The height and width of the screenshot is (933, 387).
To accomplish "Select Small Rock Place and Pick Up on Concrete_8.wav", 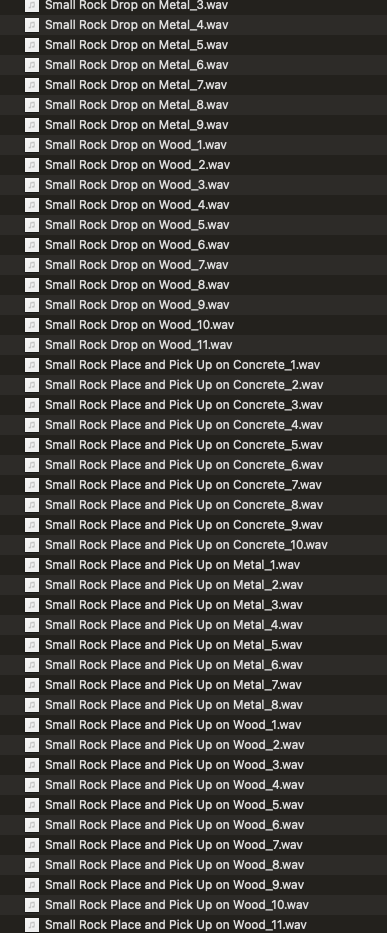I will click(x=184, y=505).
